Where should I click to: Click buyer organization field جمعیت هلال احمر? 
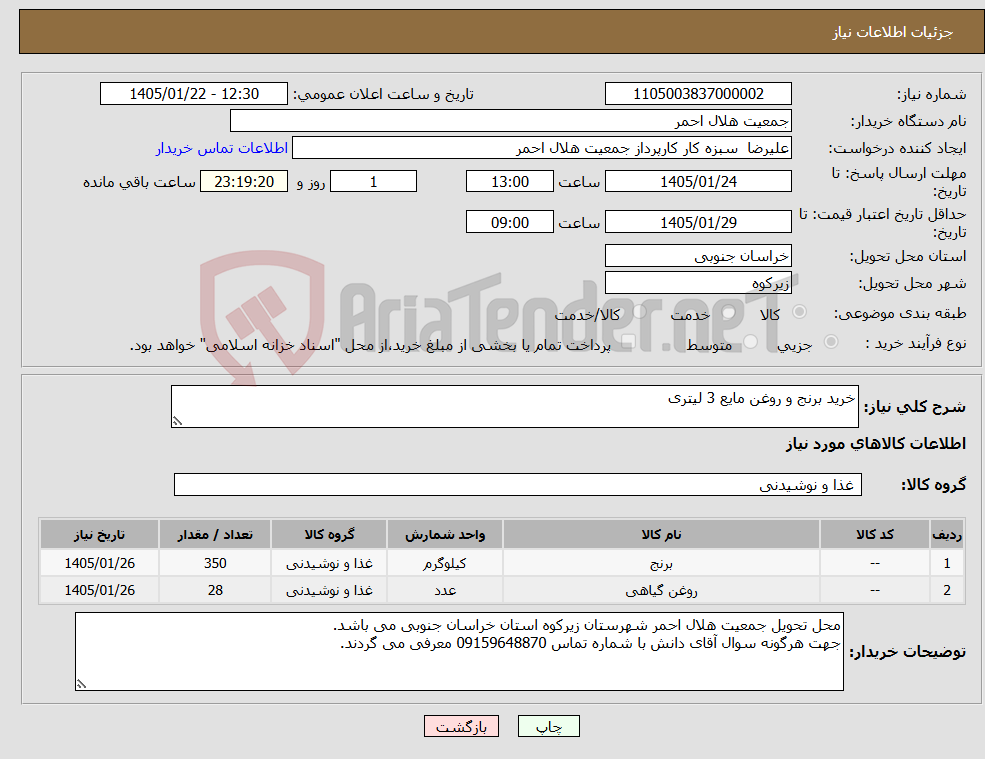click(510, 121)
